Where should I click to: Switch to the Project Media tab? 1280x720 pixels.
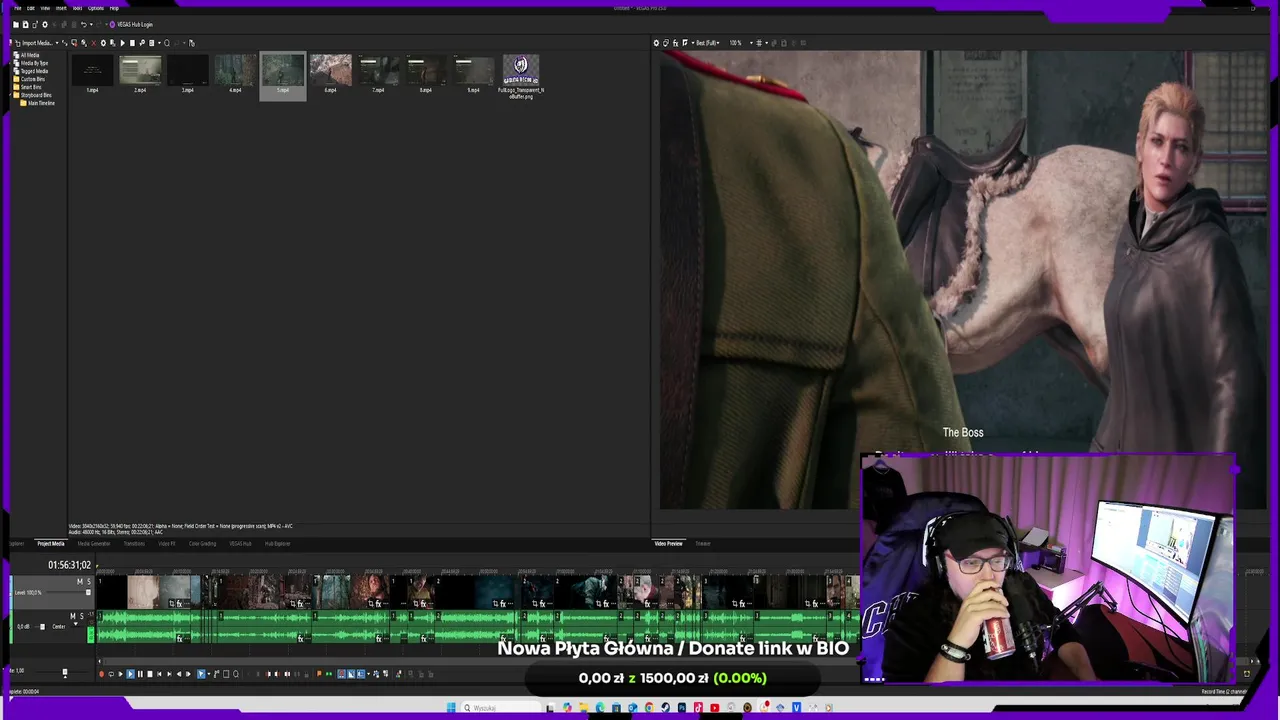pos(51,543)
